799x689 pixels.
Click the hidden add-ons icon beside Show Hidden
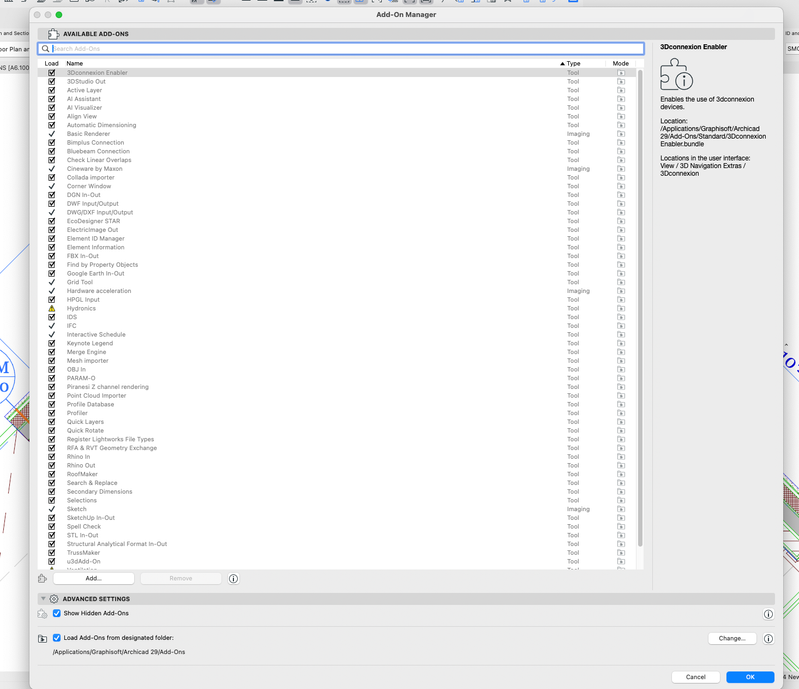42,614
